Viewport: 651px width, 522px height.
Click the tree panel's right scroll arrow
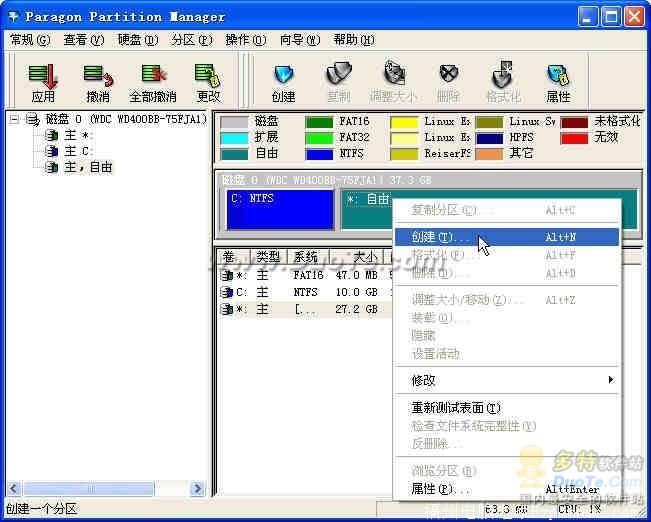pyautogui.click(x=198, y=488)
